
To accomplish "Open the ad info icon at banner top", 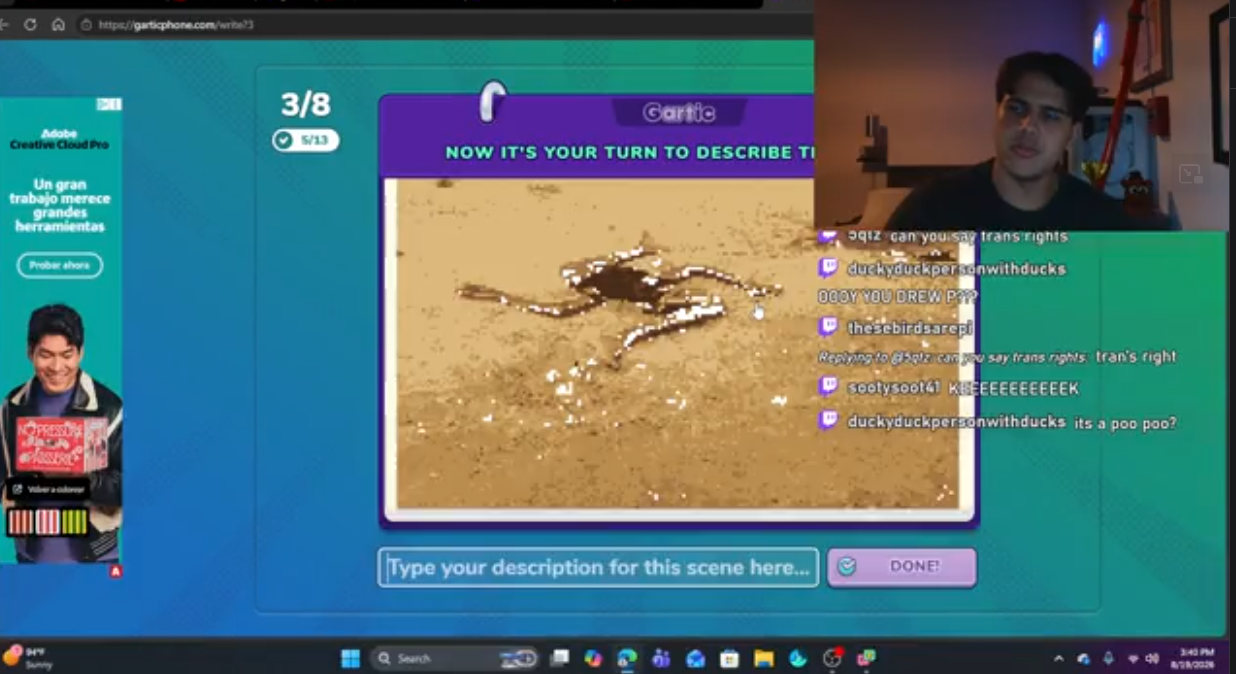I will [x=109, y=104].
